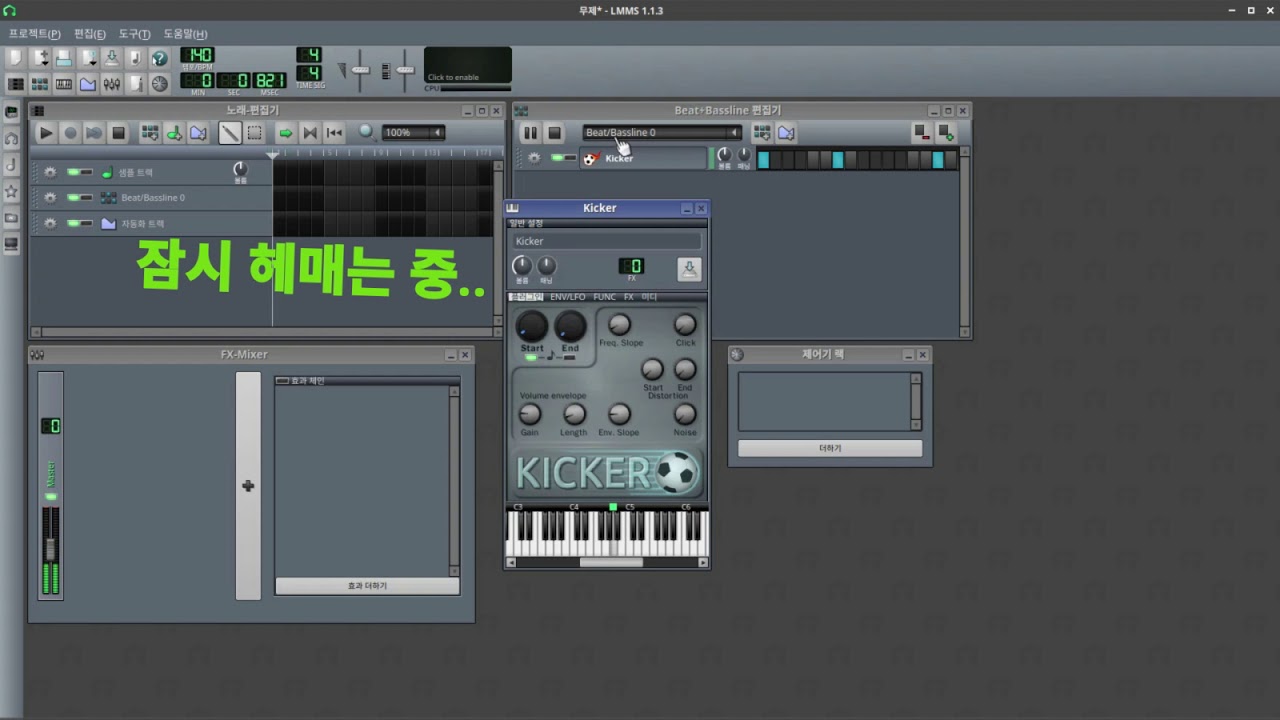1280x720 pixels.
Task: Export the current project icon
Action: coord(135,58)
